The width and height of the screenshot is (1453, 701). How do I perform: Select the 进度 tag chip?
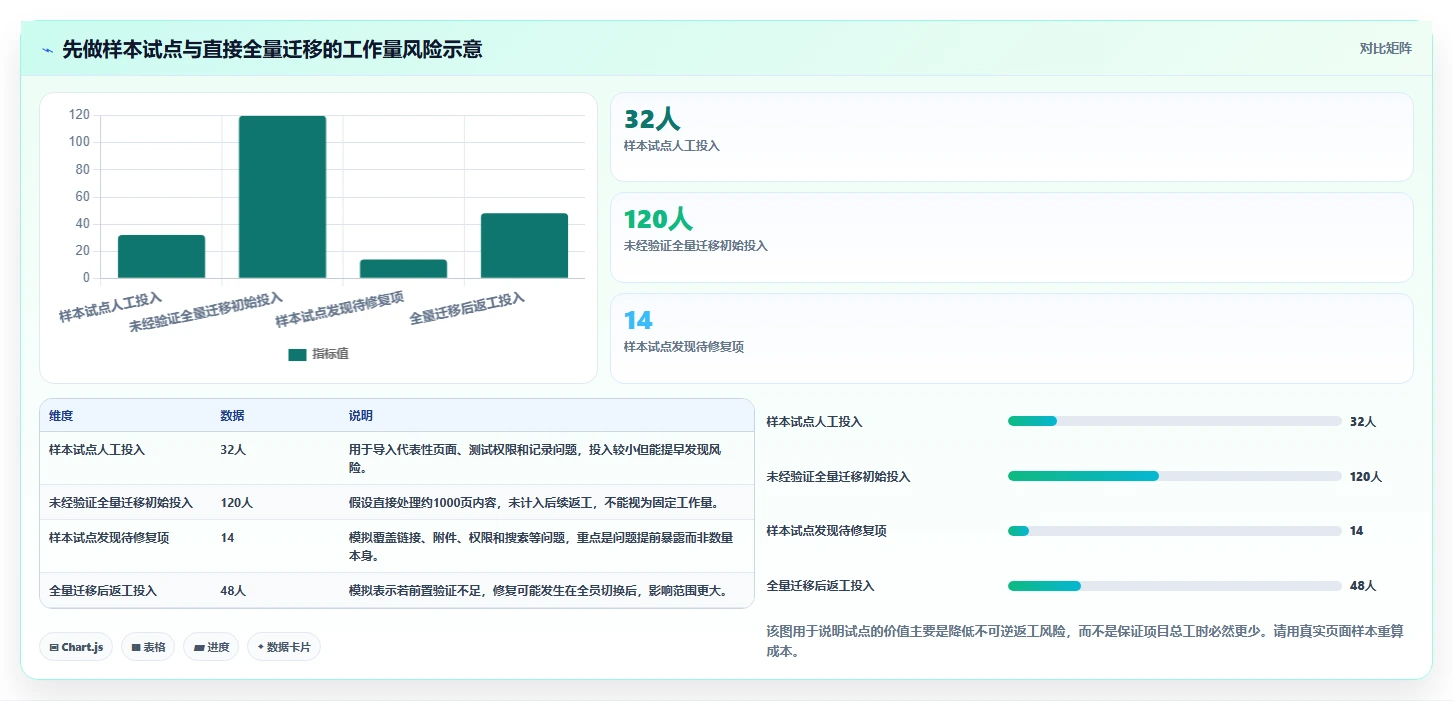[x=211, y=647]
